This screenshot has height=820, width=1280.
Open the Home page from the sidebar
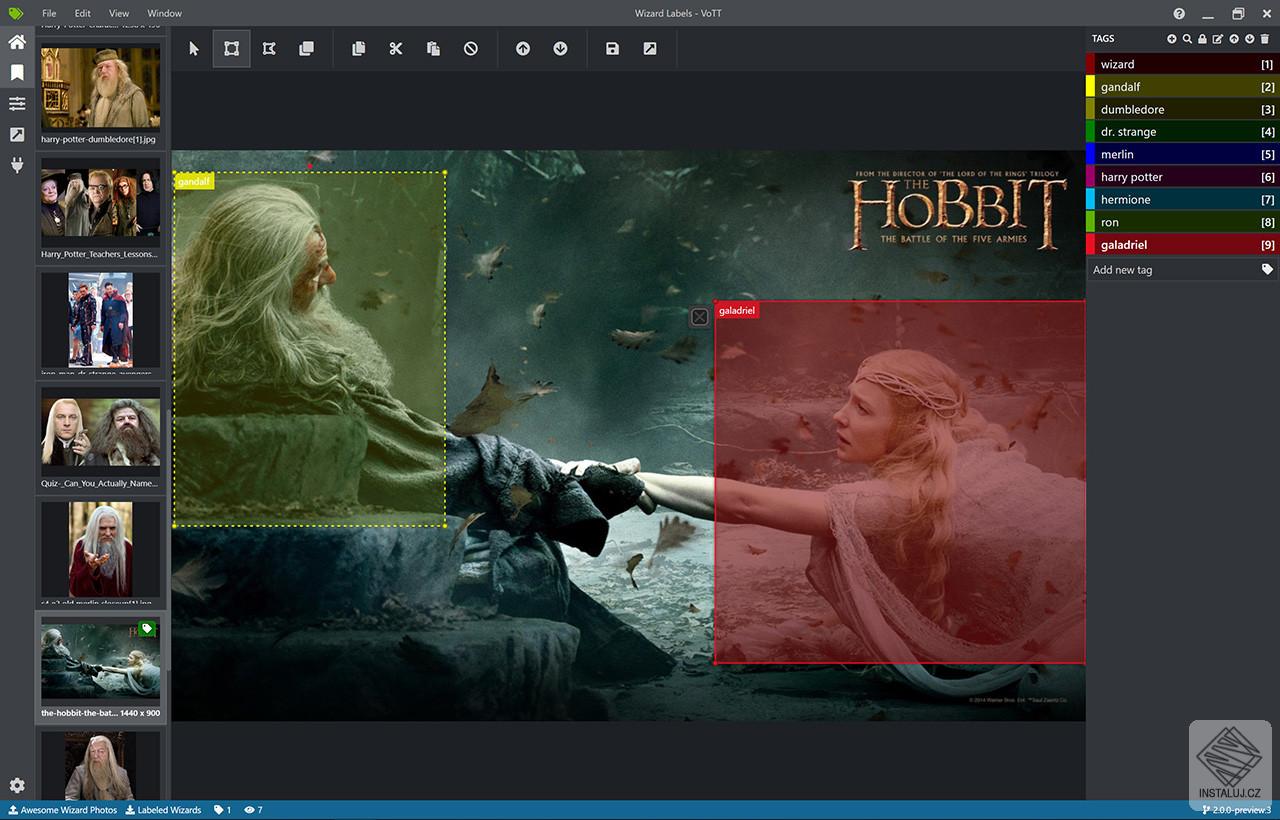click(17, 42)
